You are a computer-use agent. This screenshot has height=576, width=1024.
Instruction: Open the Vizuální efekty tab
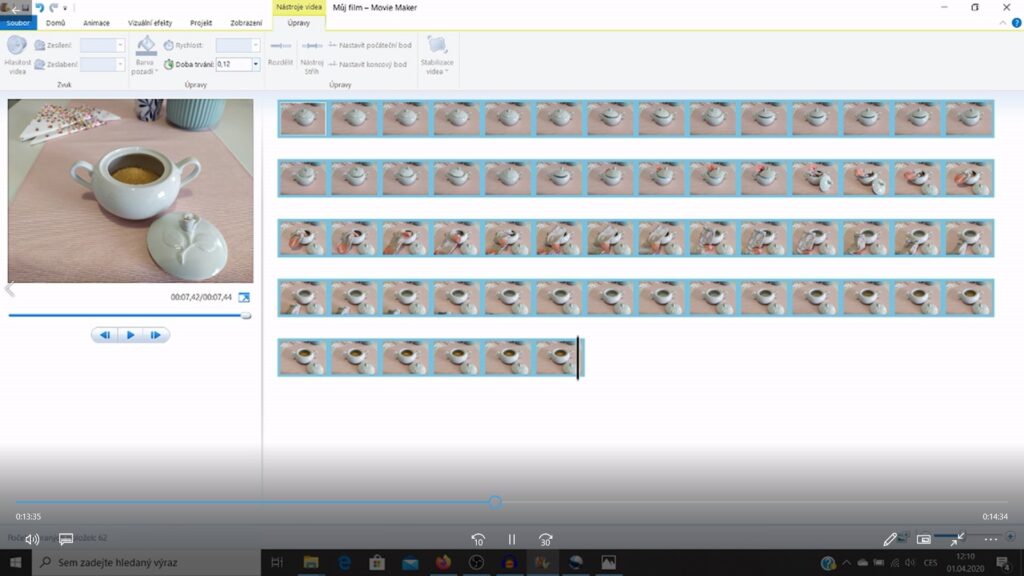148,22
